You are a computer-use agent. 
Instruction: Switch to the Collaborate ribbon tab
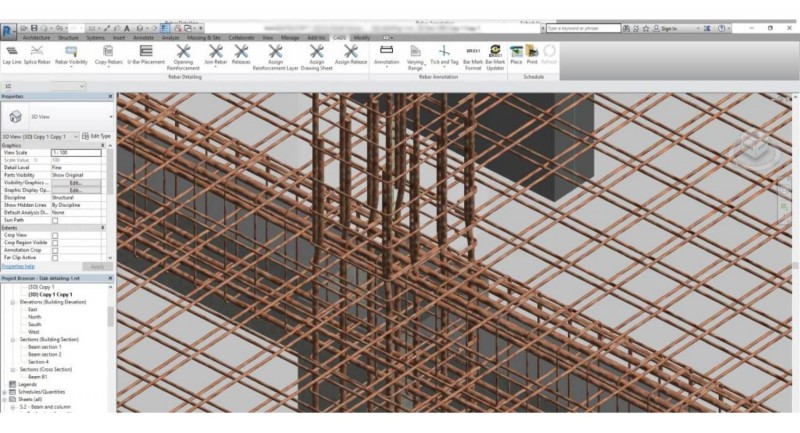click(241, 38)
